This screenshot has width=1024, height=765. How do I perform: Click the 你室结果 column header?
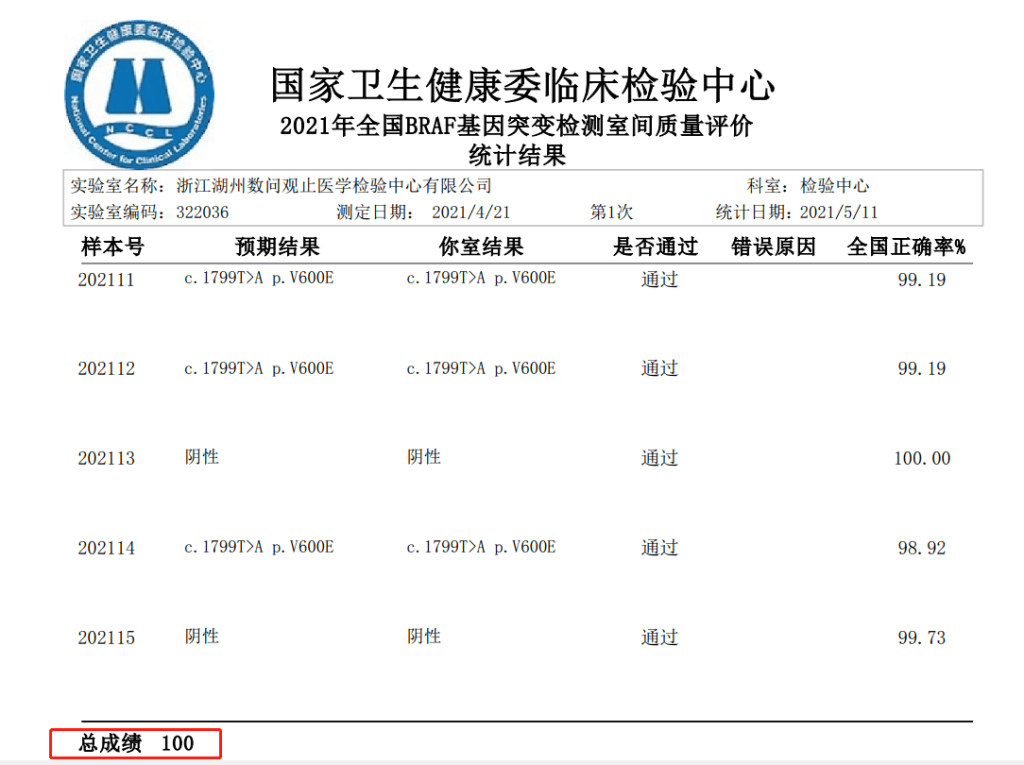[481, 247]
